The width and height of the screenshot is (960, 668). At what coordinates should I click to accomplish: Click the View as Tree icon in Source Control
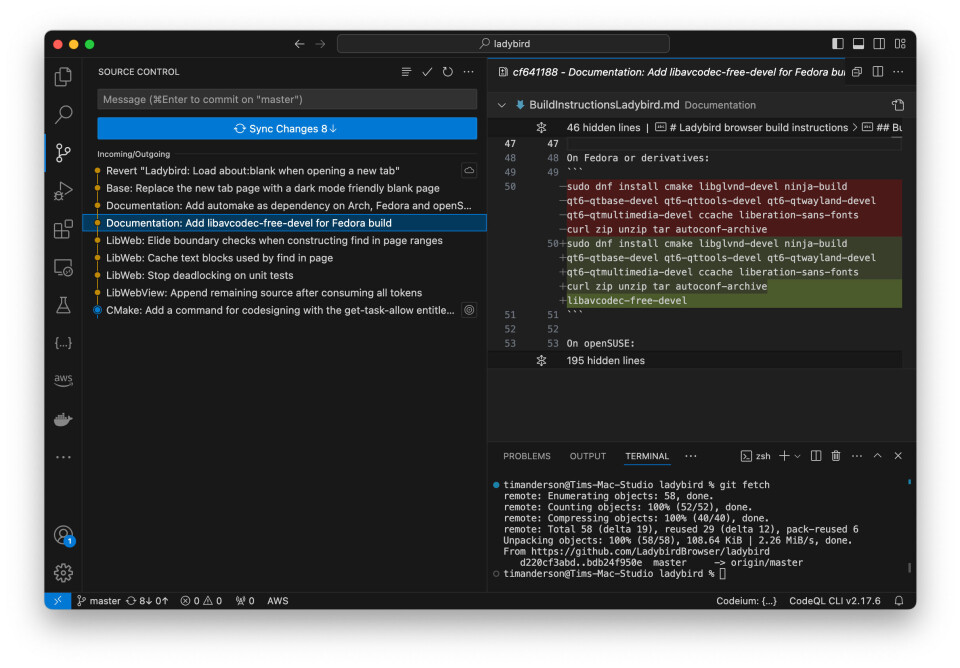pyautogui.click(x=406, y=72)
